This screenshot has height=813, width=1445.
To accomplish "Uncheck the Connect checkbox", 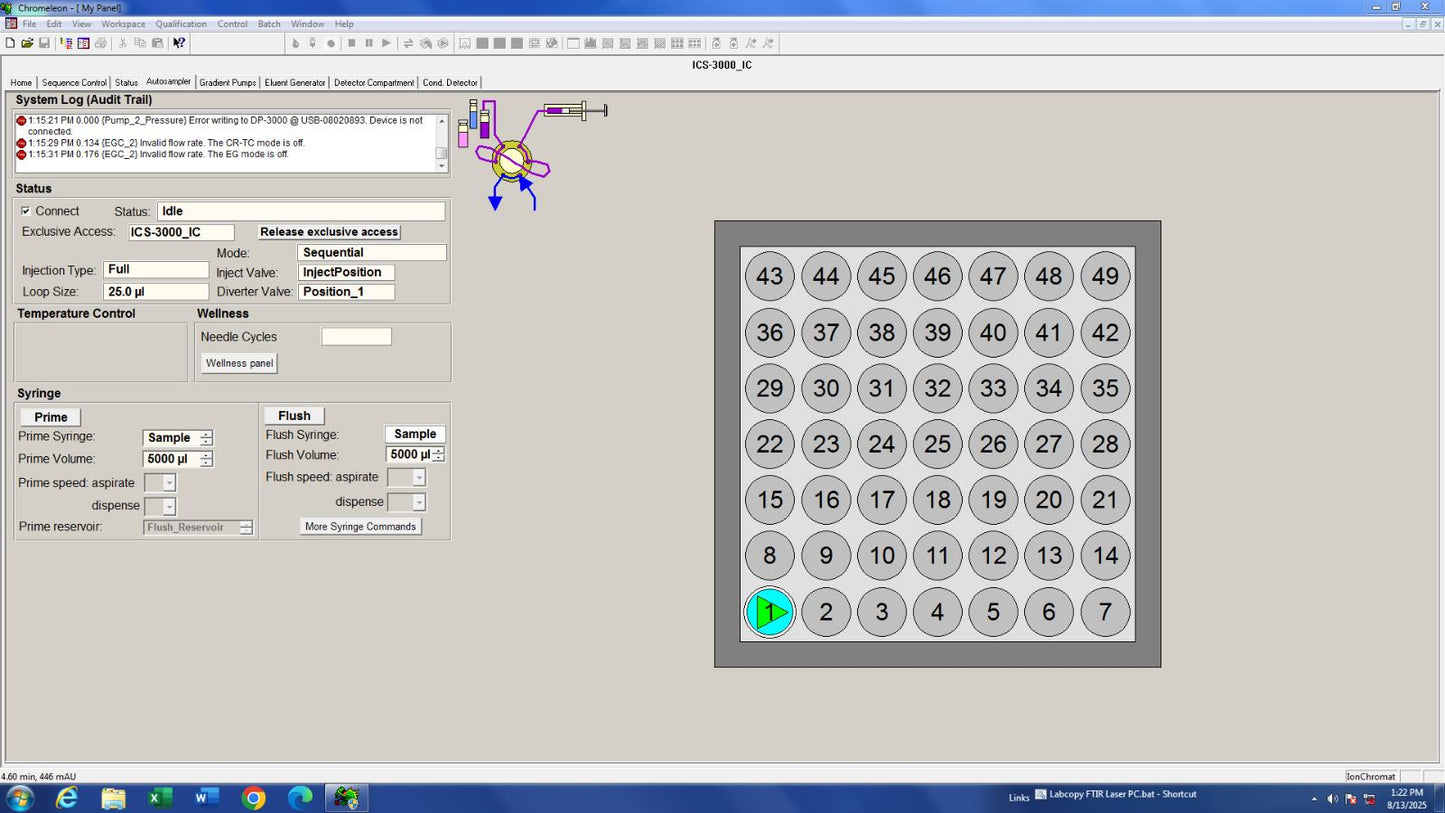I will point(26,211).
